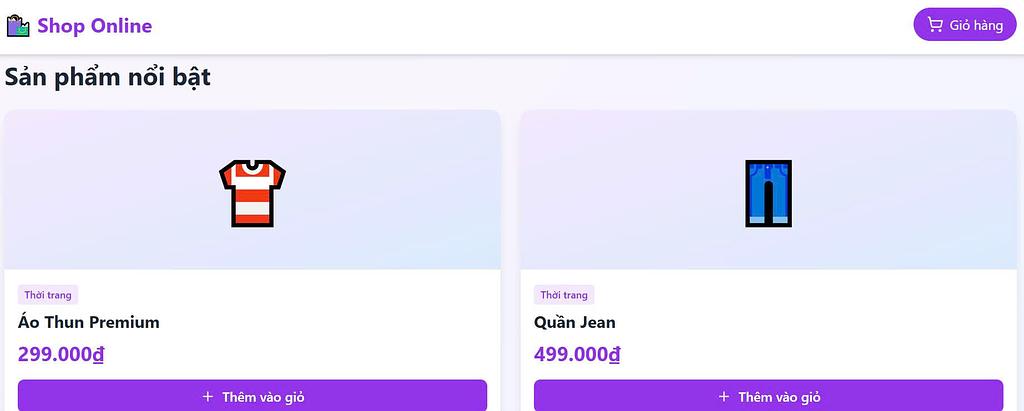The height and width of the screenshot is (411, 1024).
Task: Click the Shop Online title link
Action: pos(95,26)
